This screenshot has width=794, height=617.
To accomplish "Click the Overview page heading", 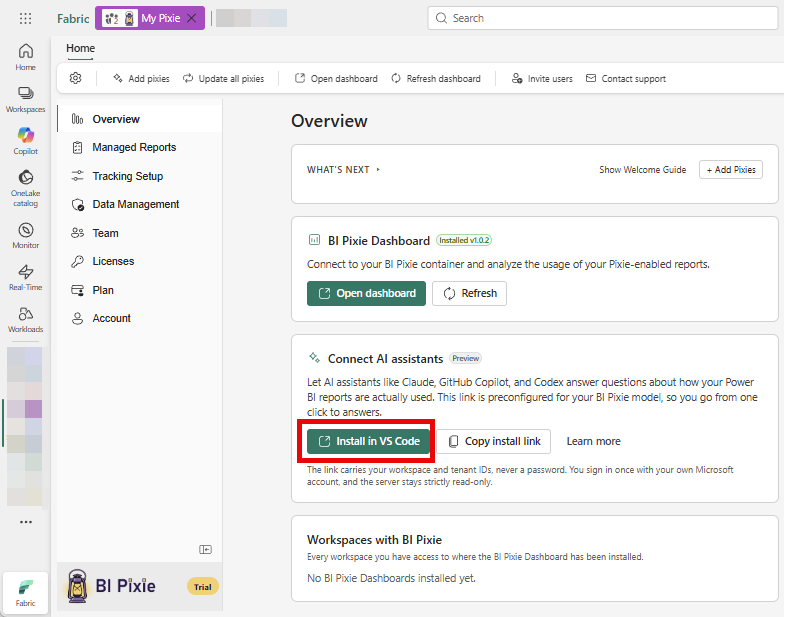I will click(329, 121).
